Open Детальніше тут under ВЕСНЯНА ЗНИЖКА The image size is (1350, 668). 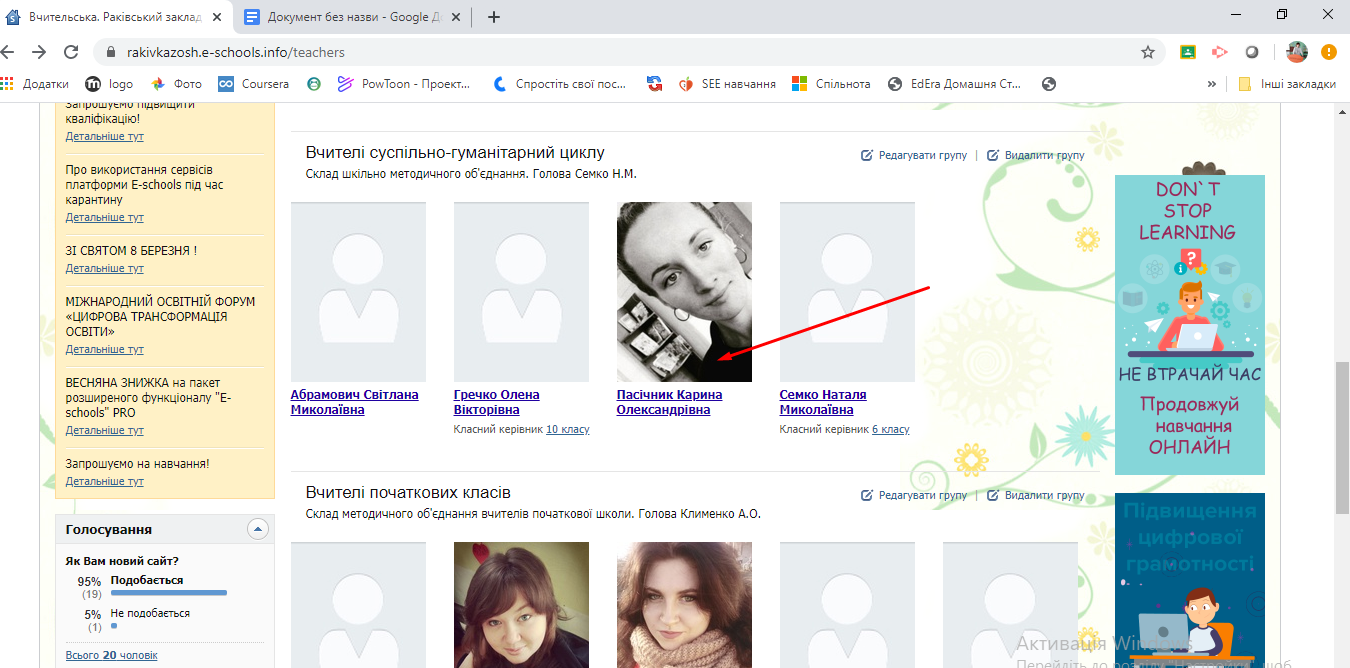tap(104, 430)
